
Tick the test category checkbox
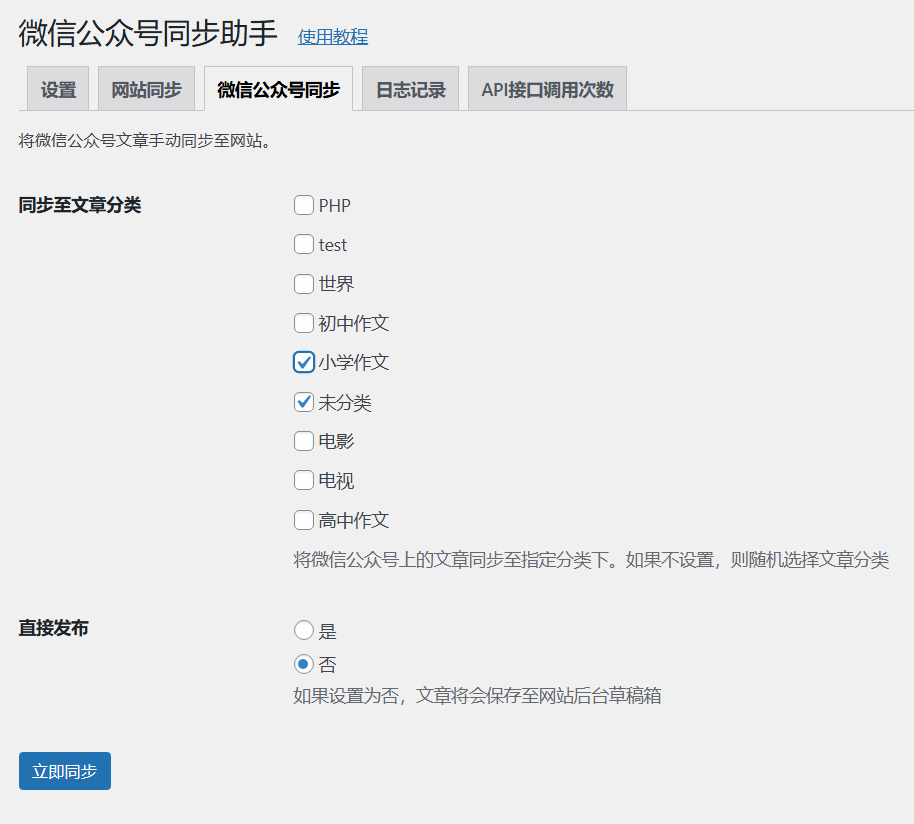pos(304,244)
